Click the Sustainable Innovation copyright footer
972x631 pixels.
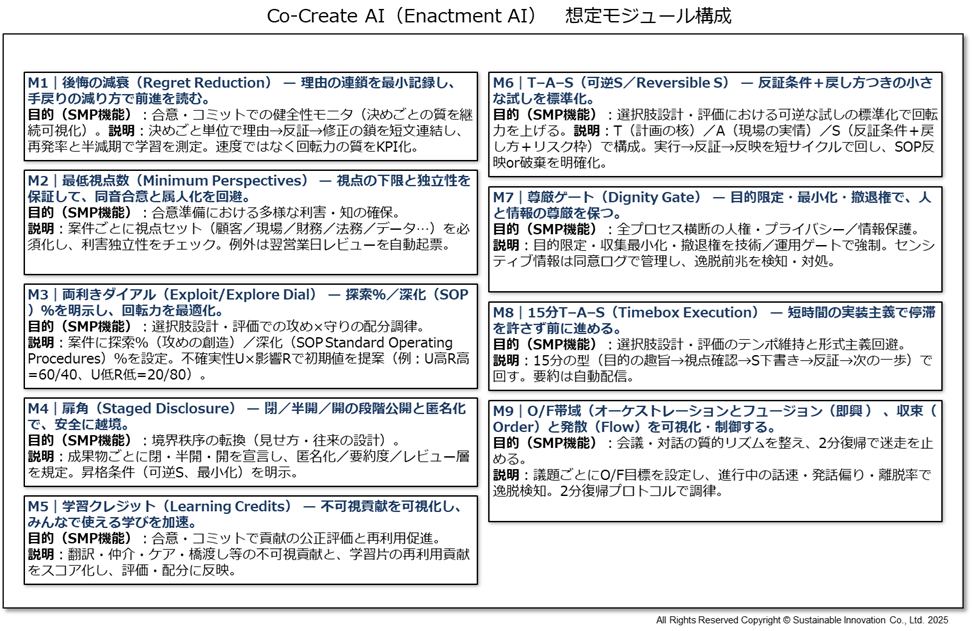tap(801, 620)
